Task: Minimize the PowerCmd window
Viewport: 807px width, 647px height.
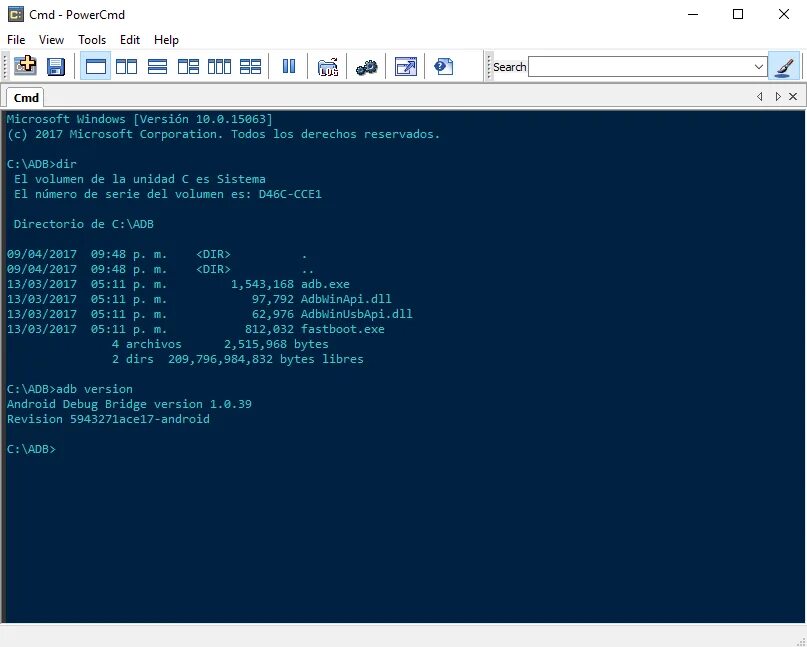Action: pyautogui.click(x=693, y=14)
